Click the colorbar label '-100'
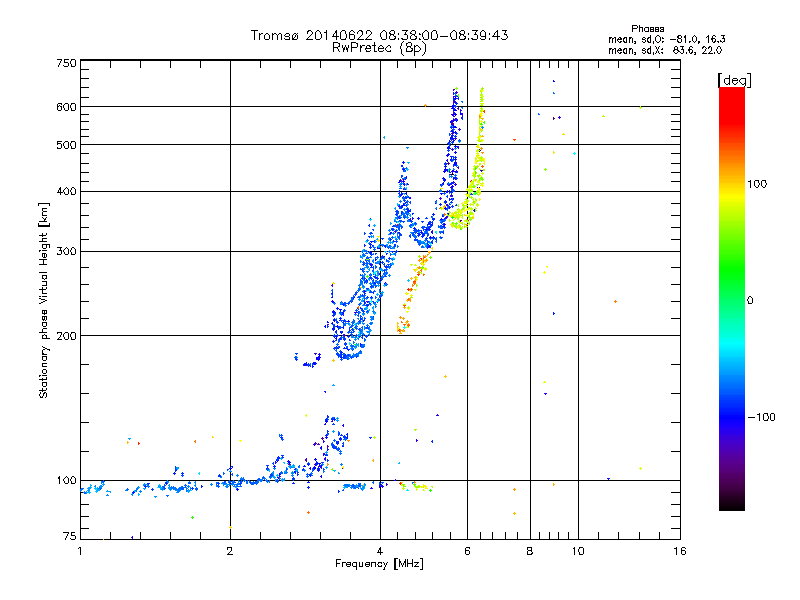800x600 pixels. tap(761, 417)
